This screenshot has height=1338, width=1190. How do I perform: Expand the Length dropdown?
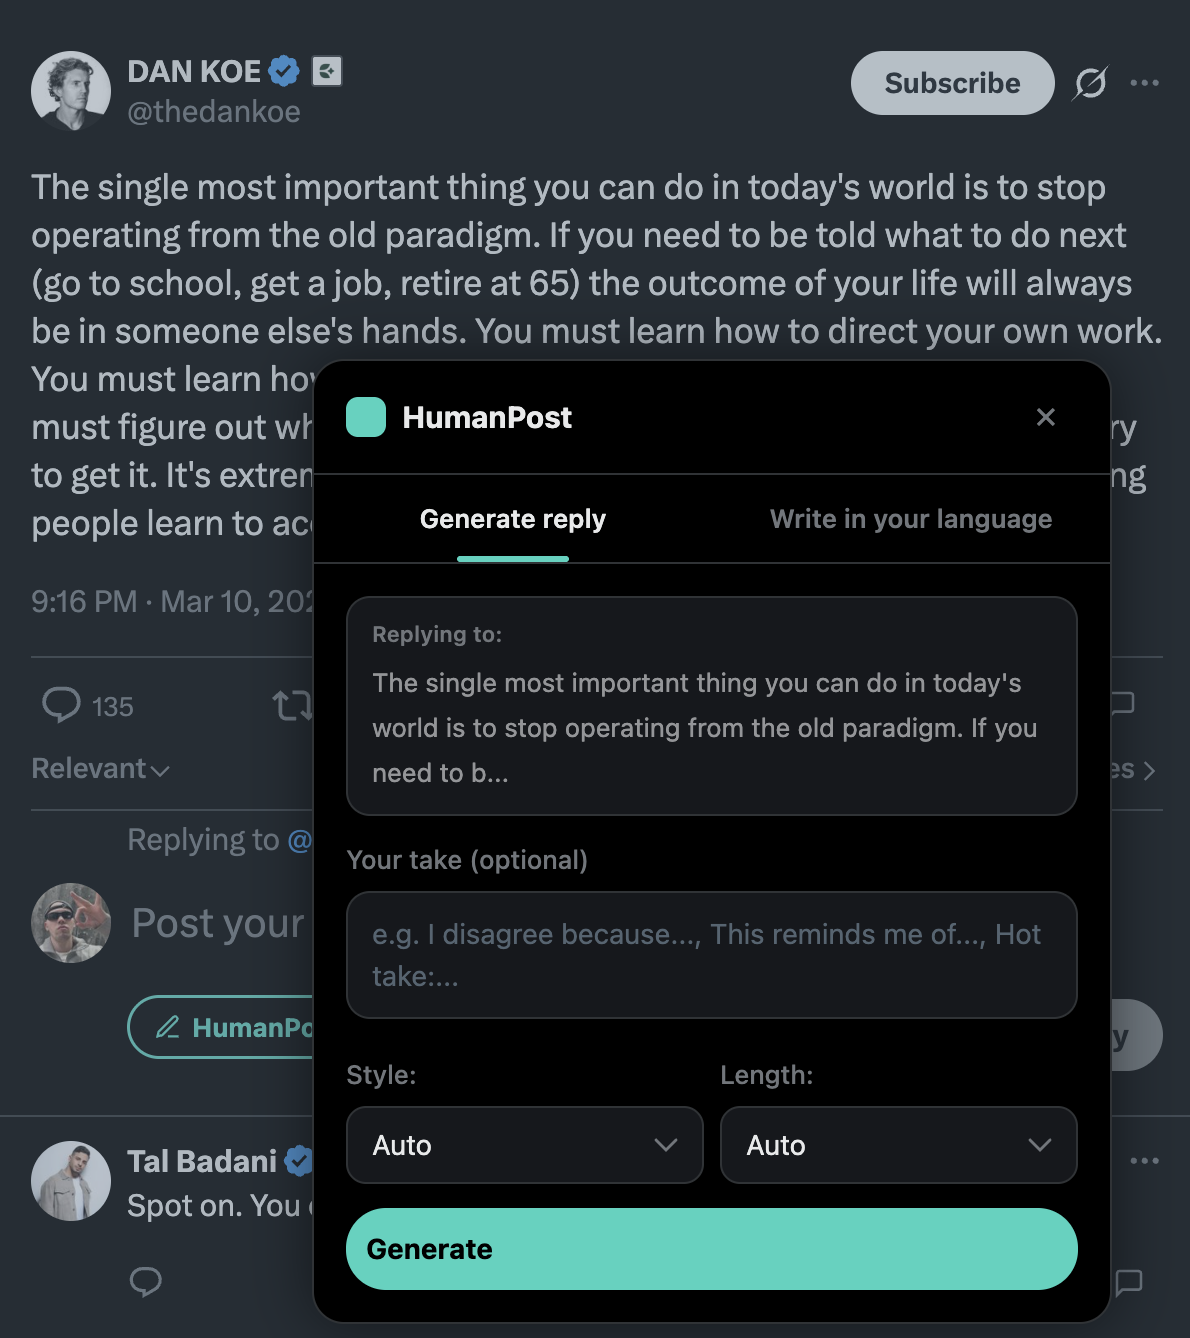[x=898, y=1145]
